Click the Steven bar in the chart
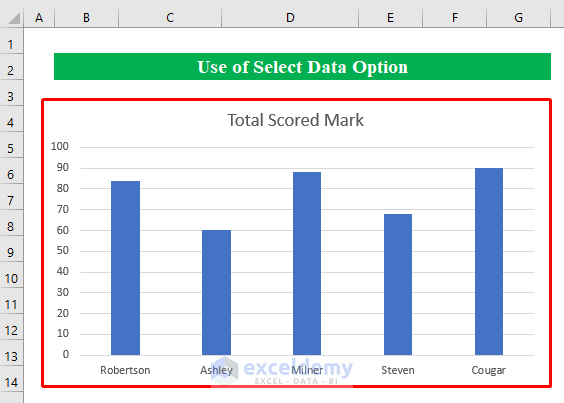Viewport: 564px width, 403px height. tap(398, 285)
